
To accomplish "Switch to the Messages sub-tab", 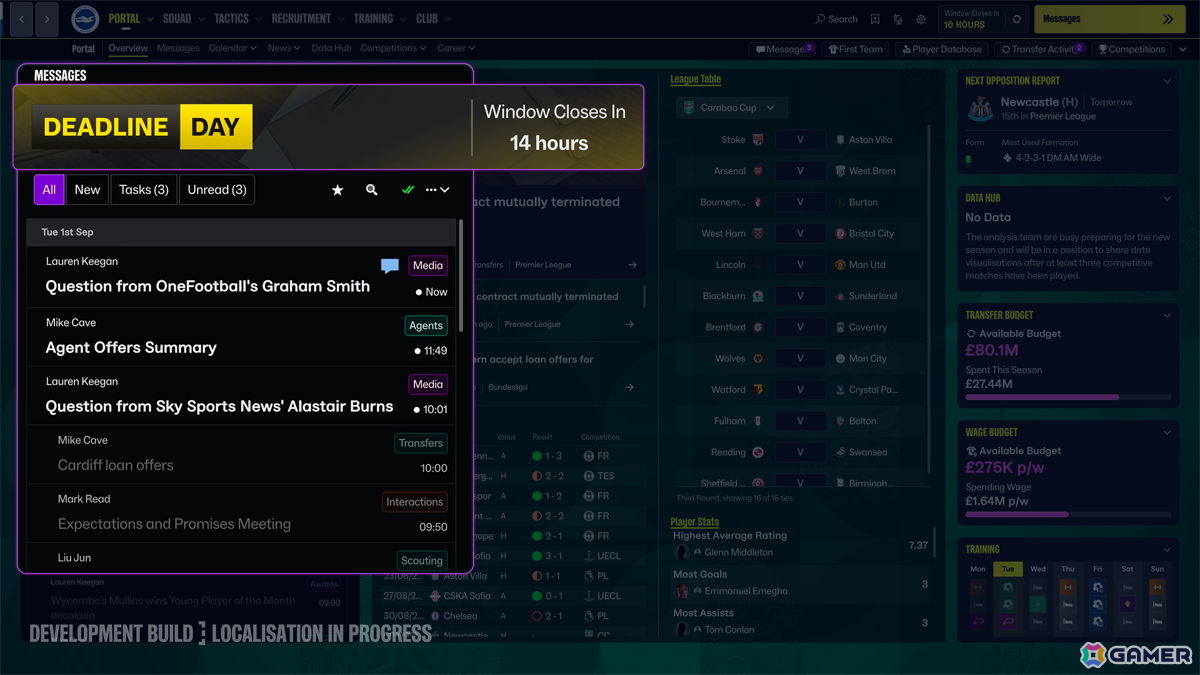I will (x=178, y=48).
